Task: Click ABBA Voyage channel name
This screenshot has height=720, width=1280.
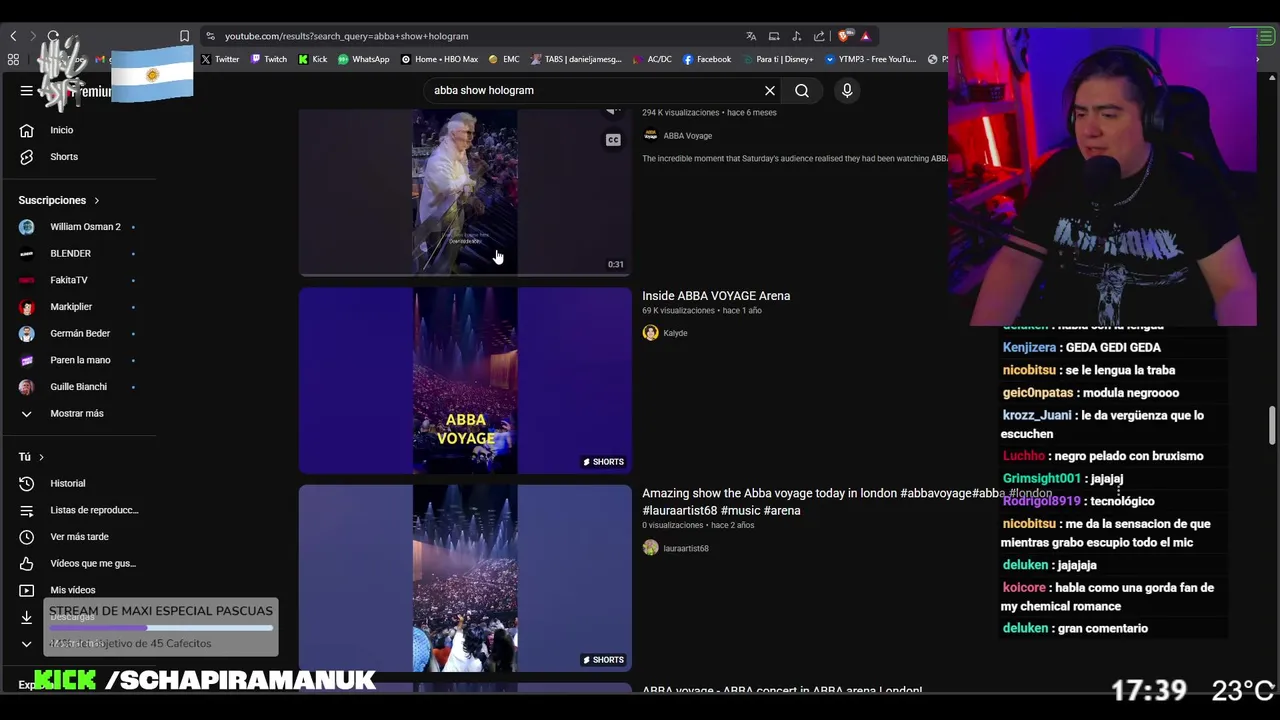Action: pos(688,136)
